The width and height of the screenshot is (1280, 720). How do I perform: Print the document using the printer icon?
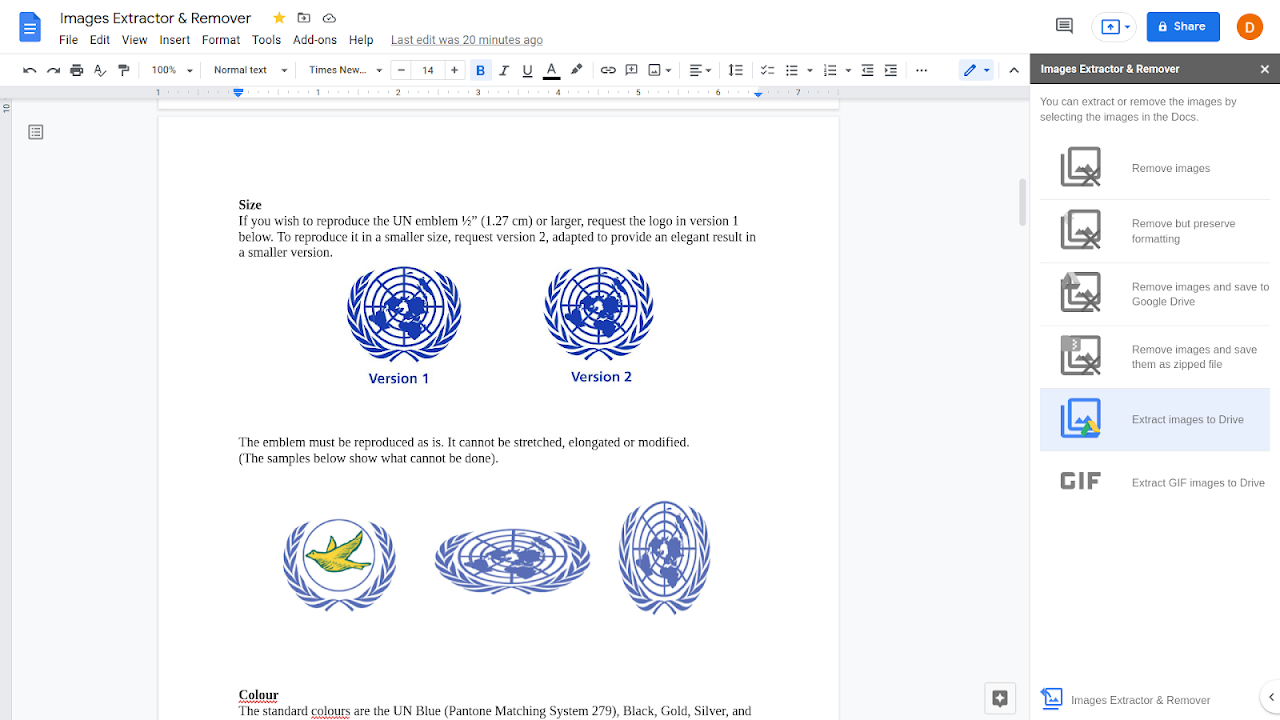(x=77, y=70)
